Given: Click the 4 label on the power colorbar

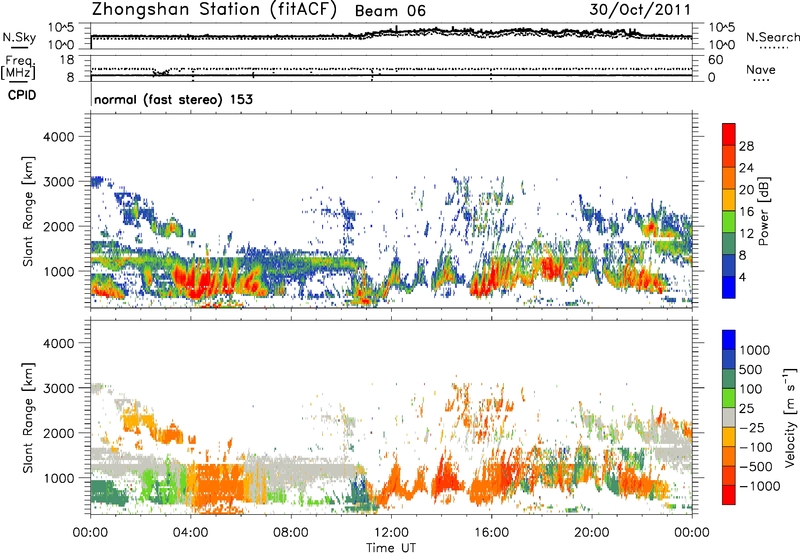Looking at the screenshot, I should point(742,278).
